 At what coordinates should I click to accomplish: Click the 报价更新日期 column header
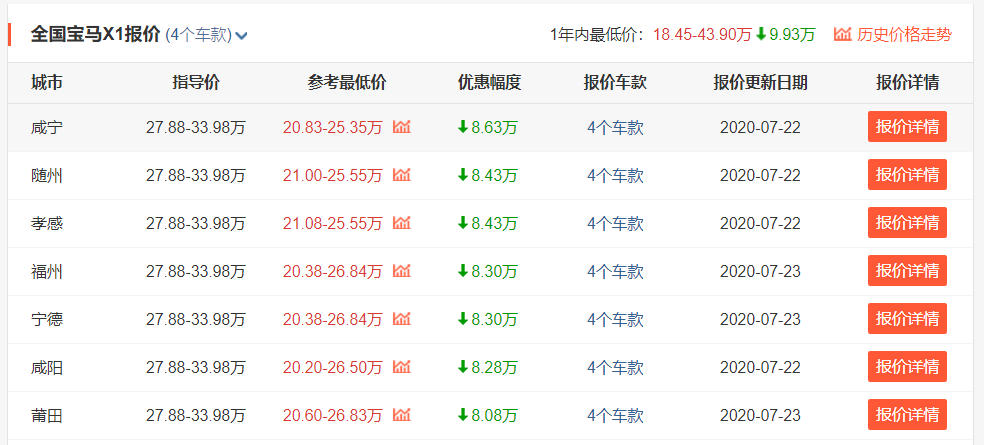[761, 83]
